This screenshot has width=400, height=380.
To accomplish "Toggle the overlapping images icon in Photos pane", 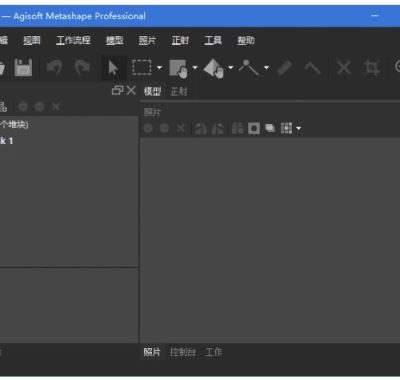I will point(270,128).
